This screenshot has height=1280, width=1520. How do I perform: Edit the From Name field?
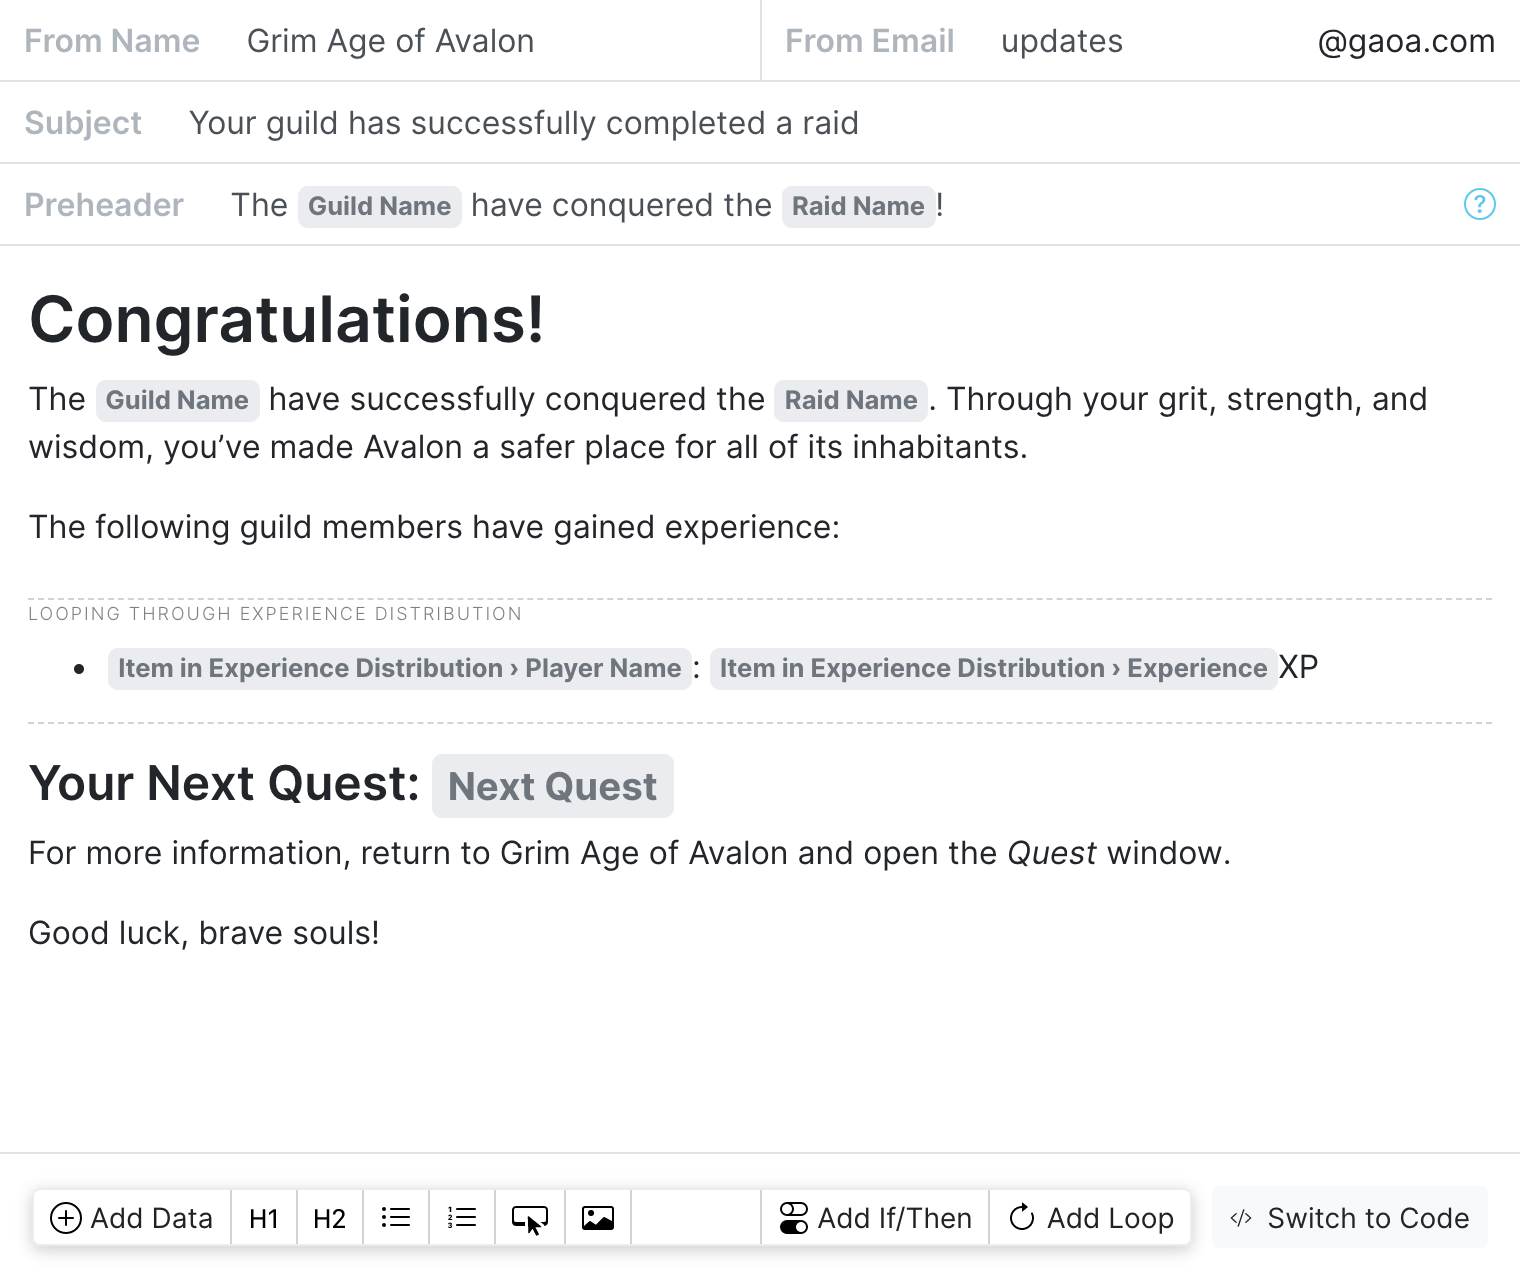[x=390, y=41]
